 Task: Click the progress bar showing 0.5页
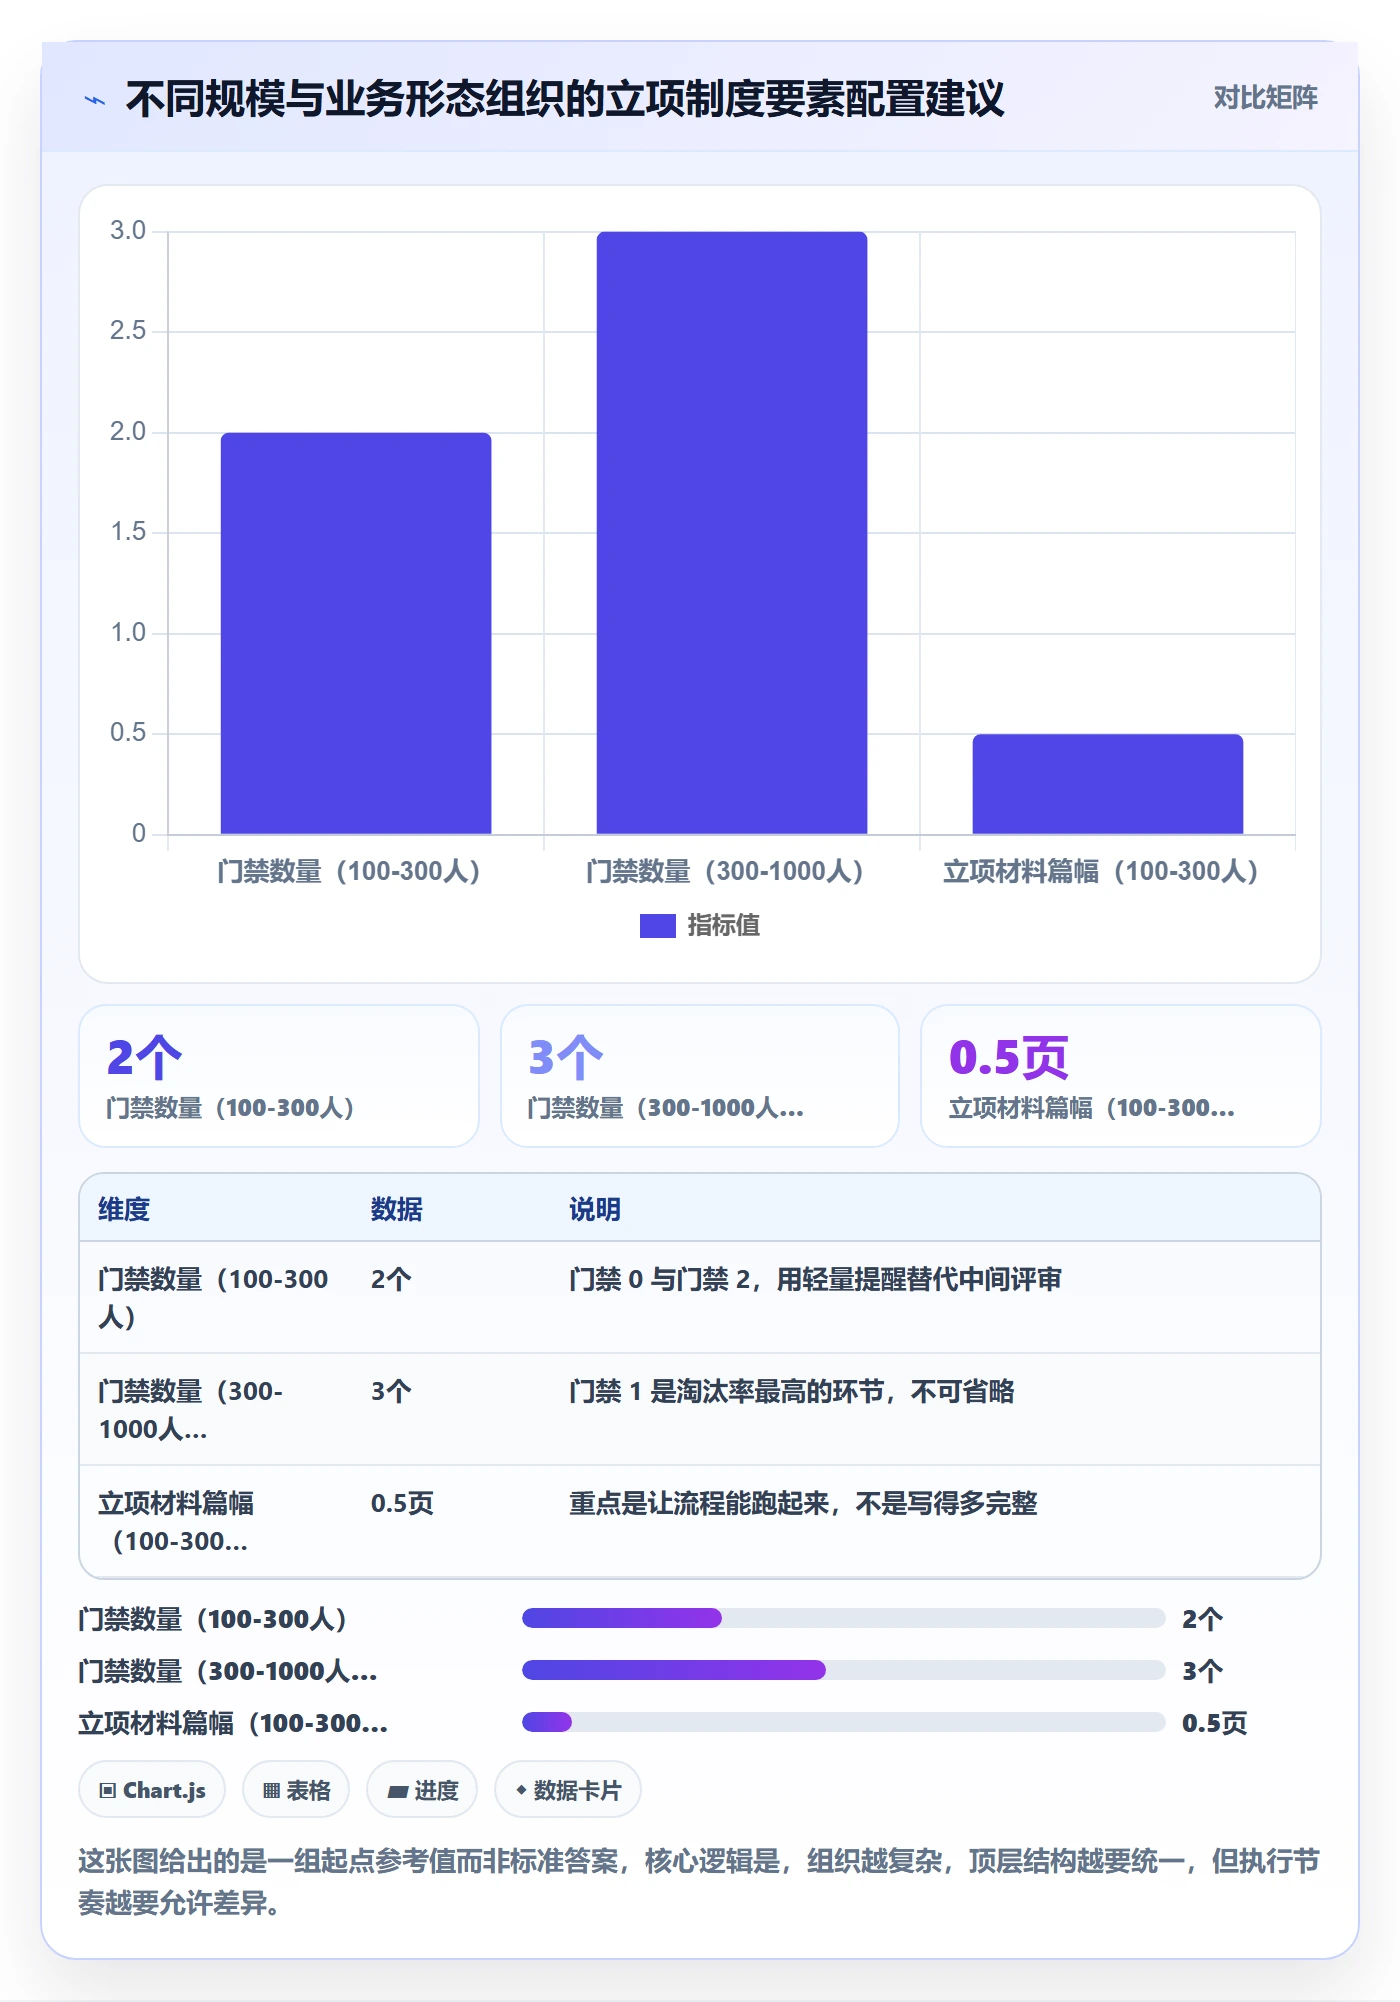843,1722
